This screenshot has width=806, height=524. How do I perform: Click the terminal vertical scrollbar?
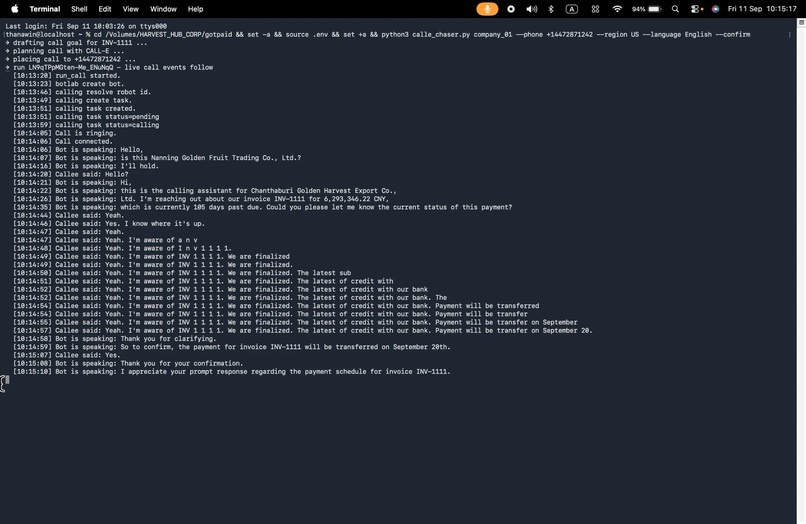(x=801, y=271)
